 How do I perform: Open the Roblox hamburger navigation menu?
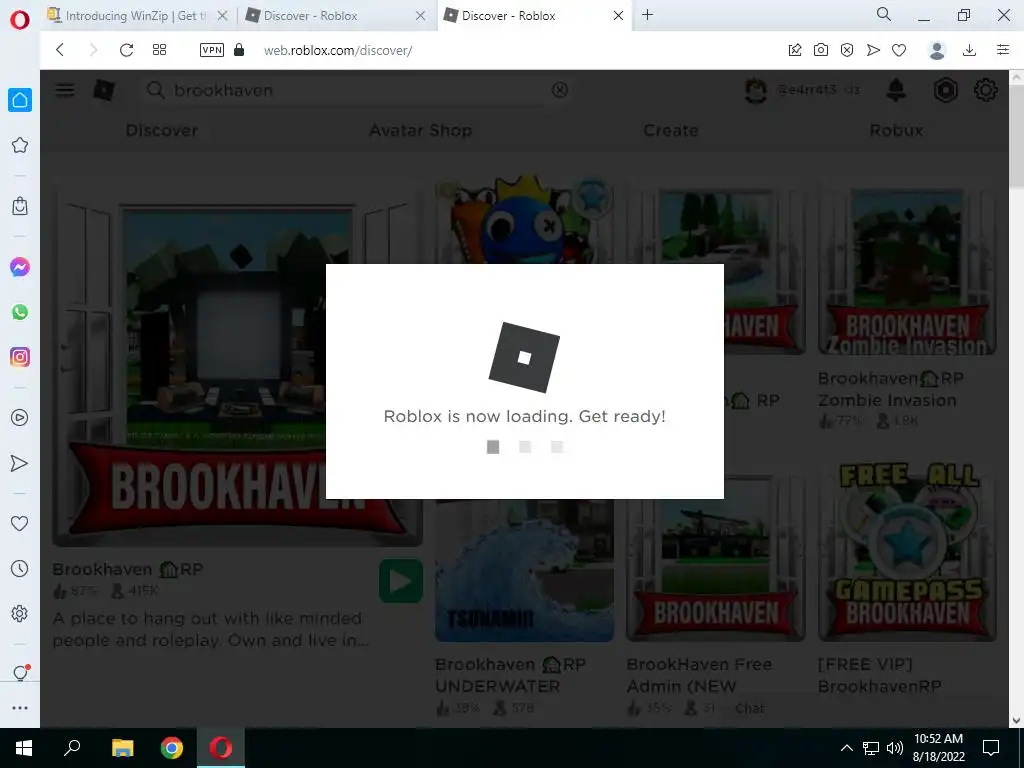tap(64, 90)
